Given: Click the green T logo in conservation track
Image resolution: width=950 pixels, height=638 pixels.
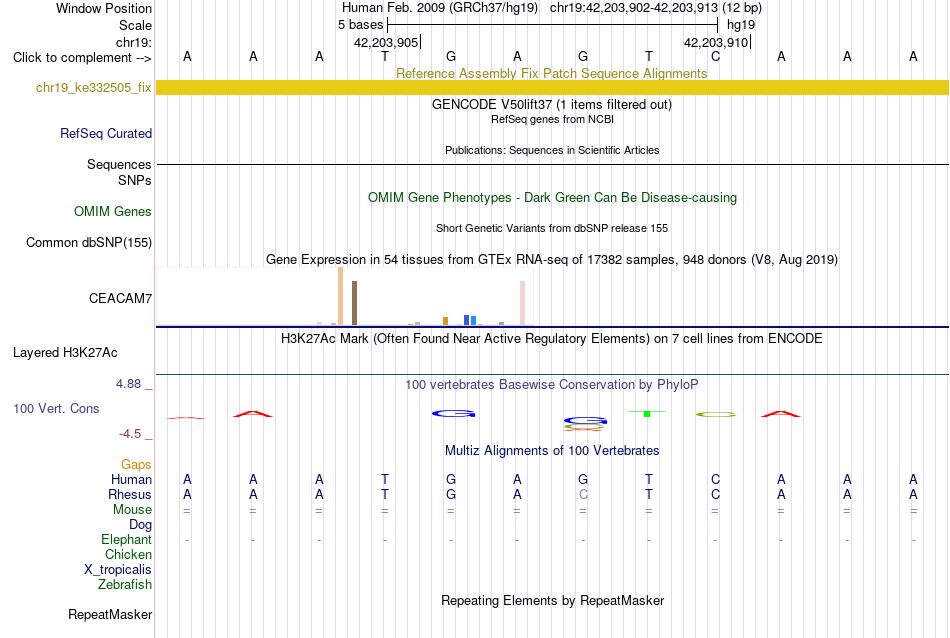Looking at the screenshot, I should (x=647, y=413).
